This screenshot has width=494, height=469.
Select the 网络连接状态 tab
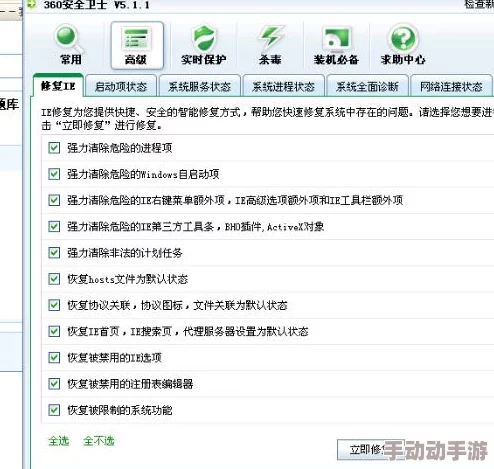[x=451, y=87]
